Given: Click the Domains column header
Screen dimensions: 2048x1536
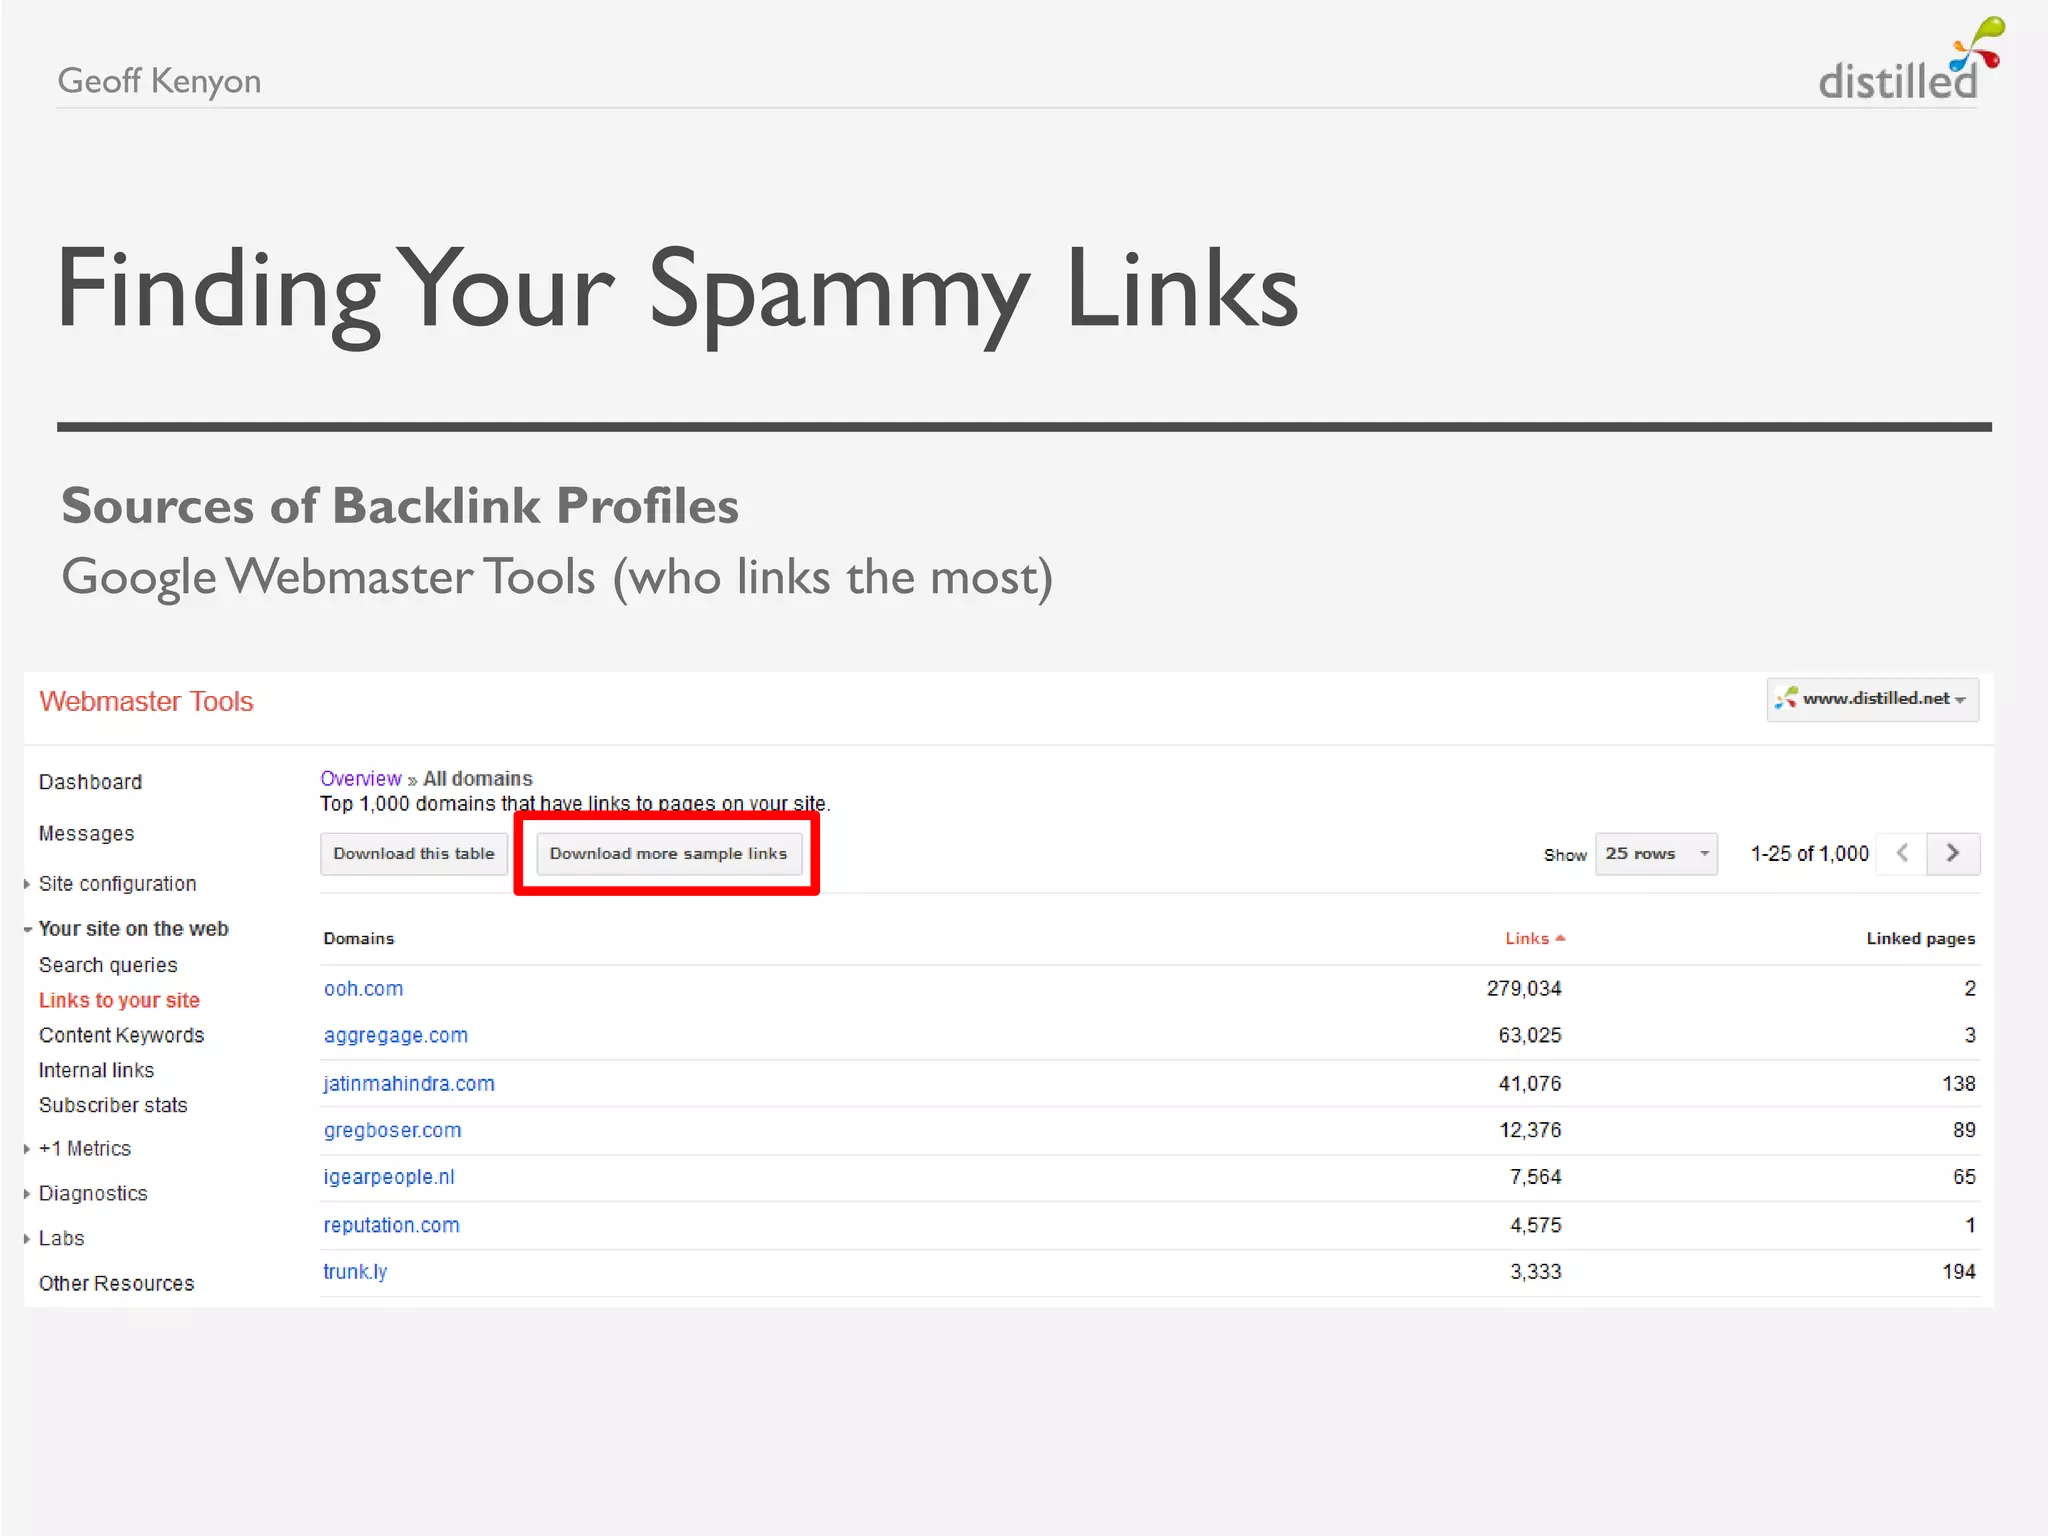Looking at the screenshot, I should click(x=359, y=938).
